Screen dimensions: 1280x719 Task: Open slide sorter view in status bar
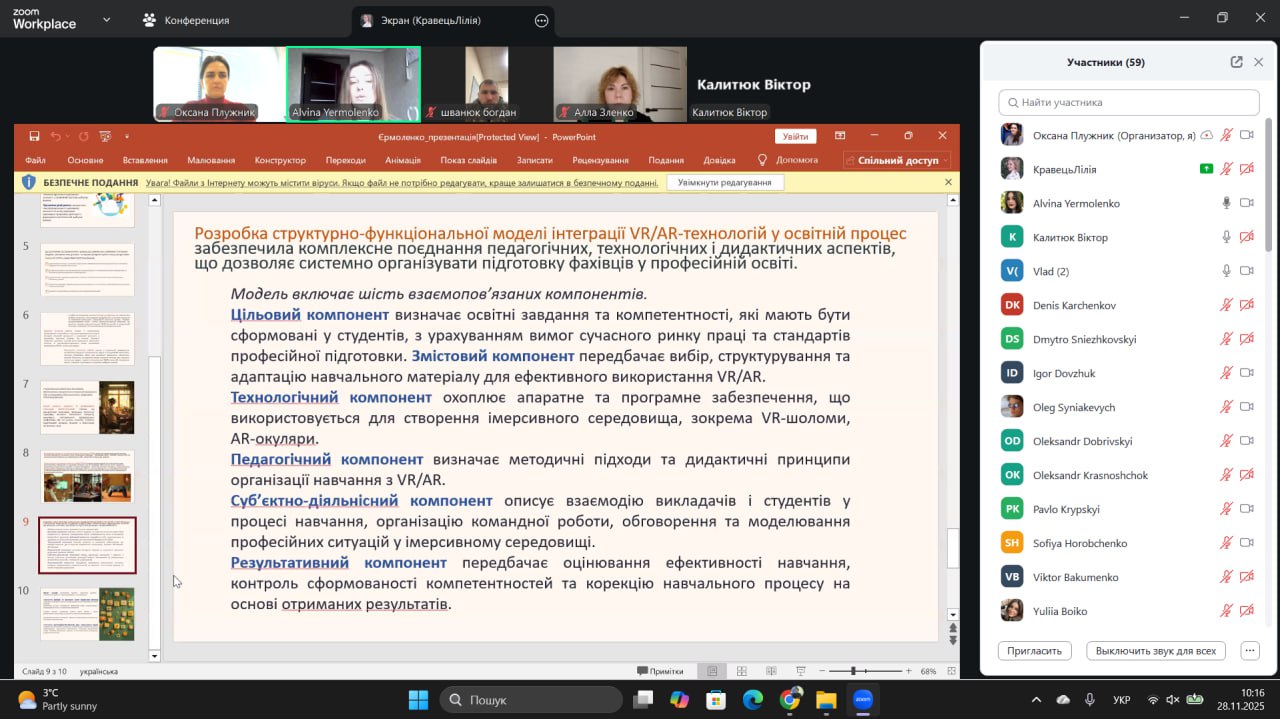pyautogui.click(x=741, y=671)
